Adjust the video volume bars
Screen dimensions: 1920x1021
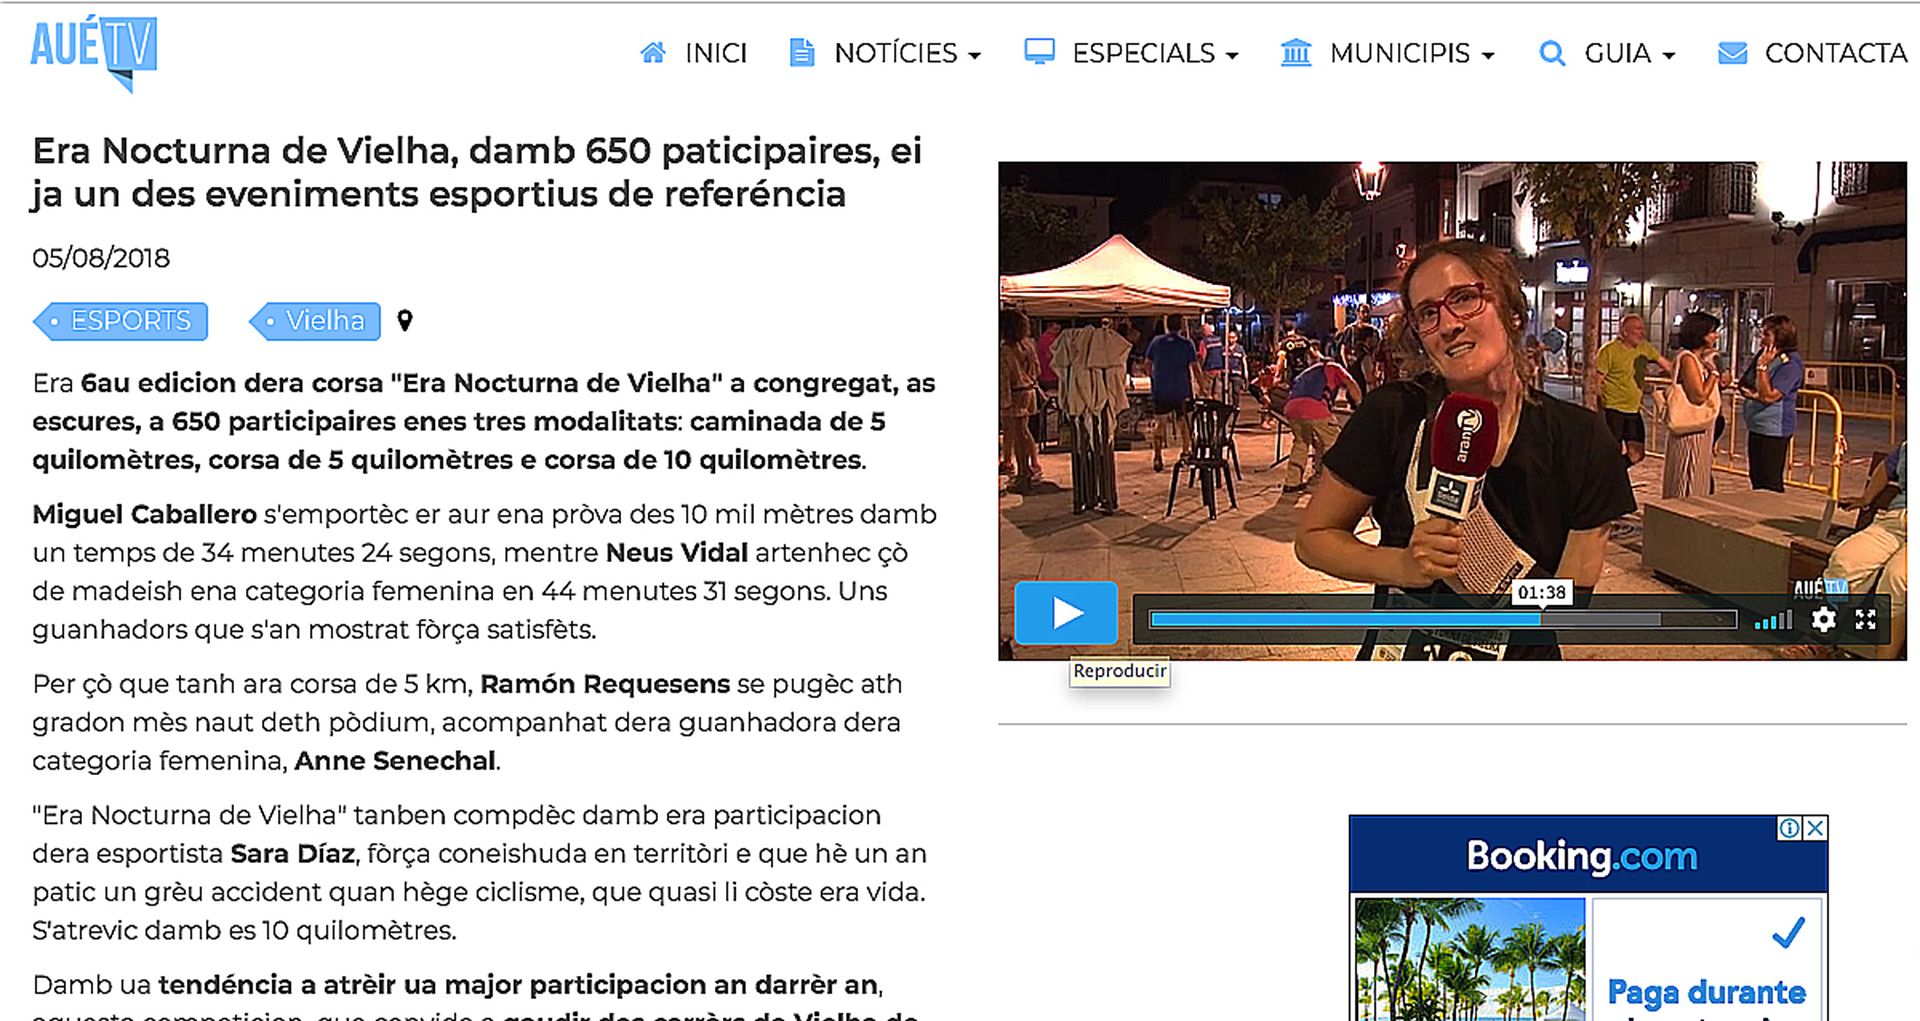(x=1774, y=621)
